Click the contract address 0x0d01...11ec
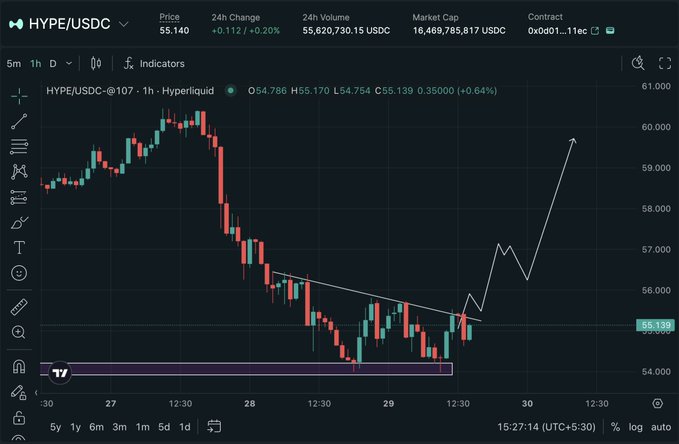 (x=557, y=31)
